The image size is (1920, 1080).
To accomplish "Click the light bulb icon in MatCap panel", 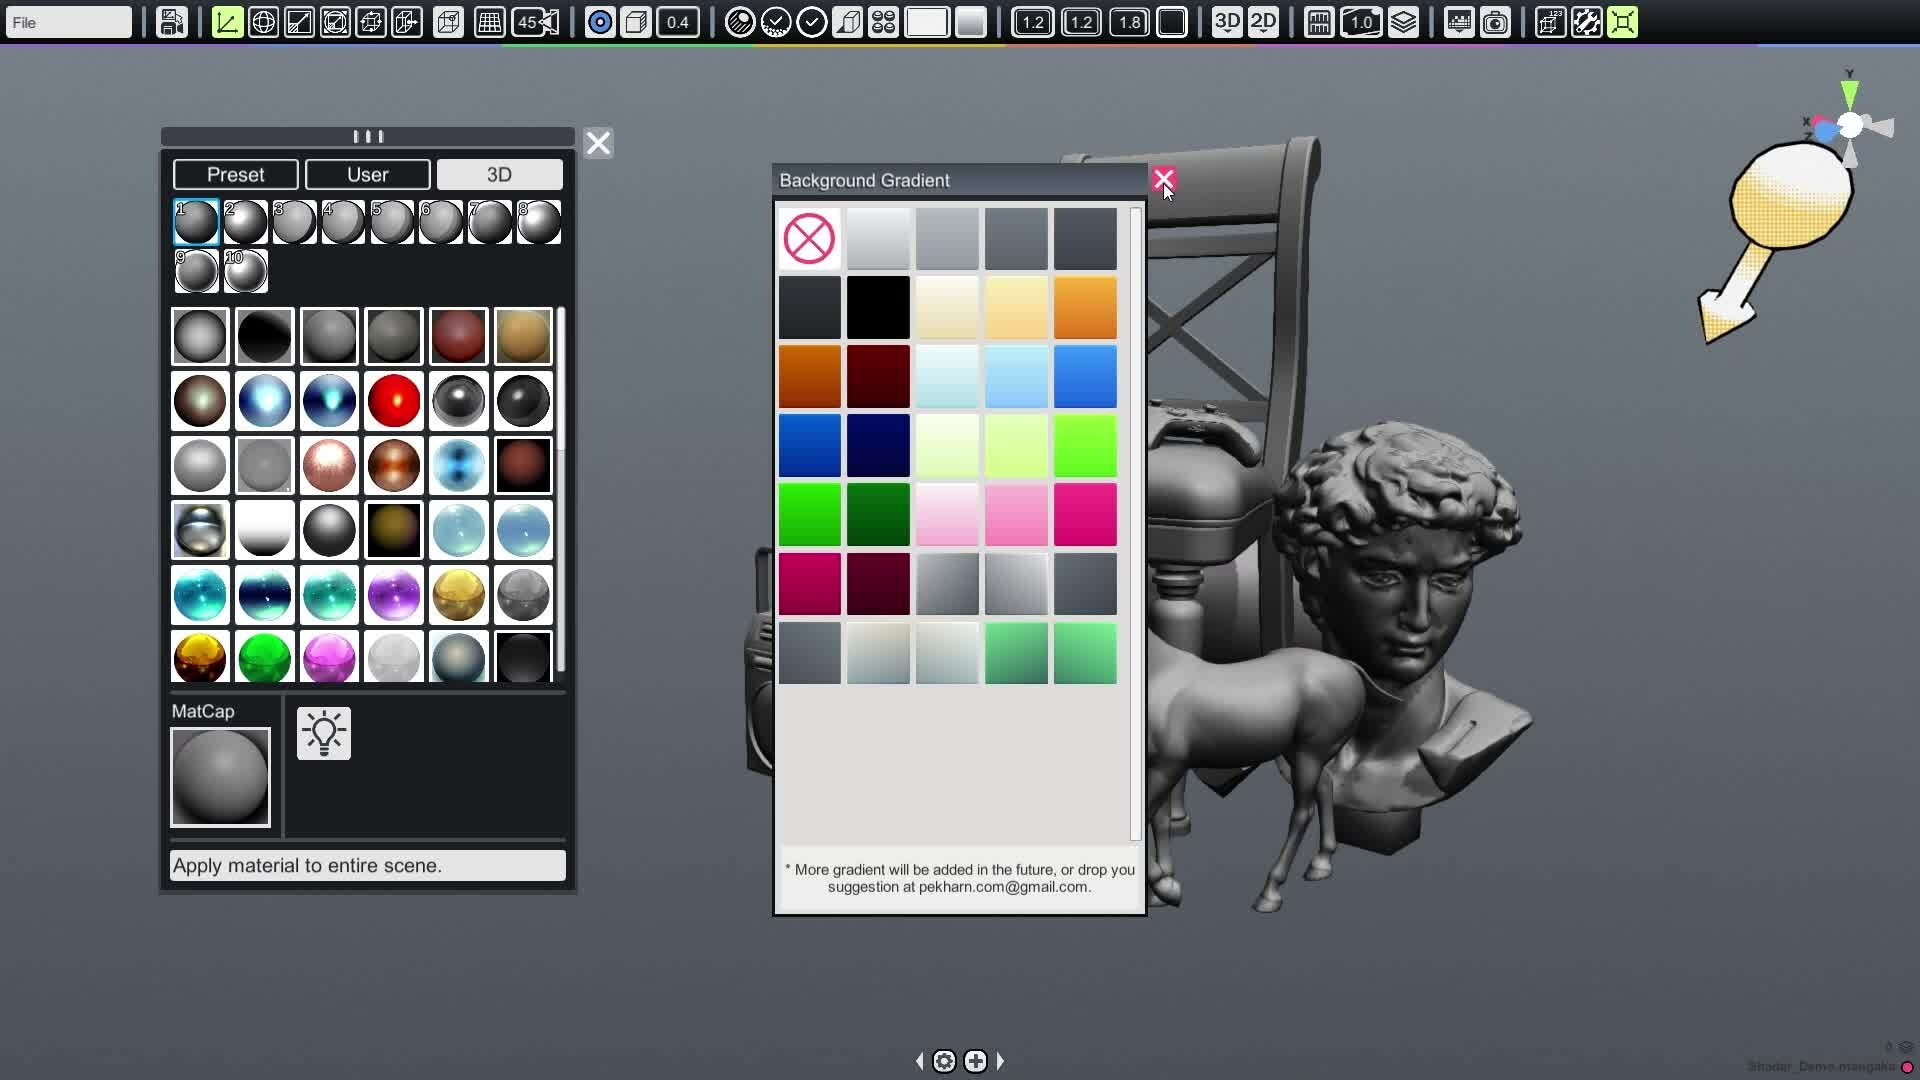I will click(324, 733).
